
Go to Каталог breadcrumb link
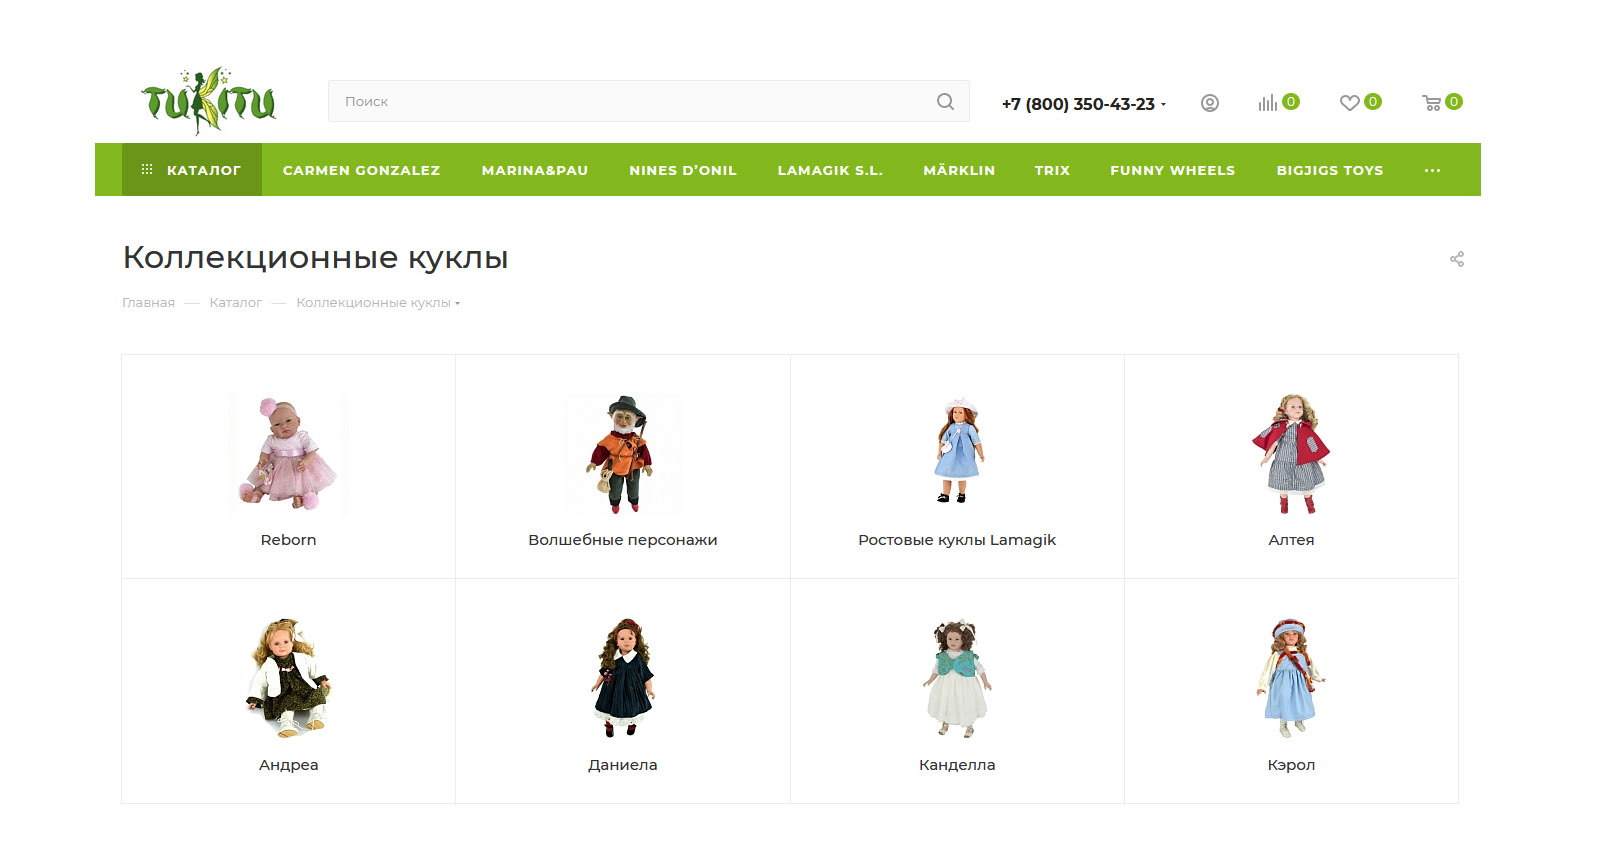coord(236,303)
